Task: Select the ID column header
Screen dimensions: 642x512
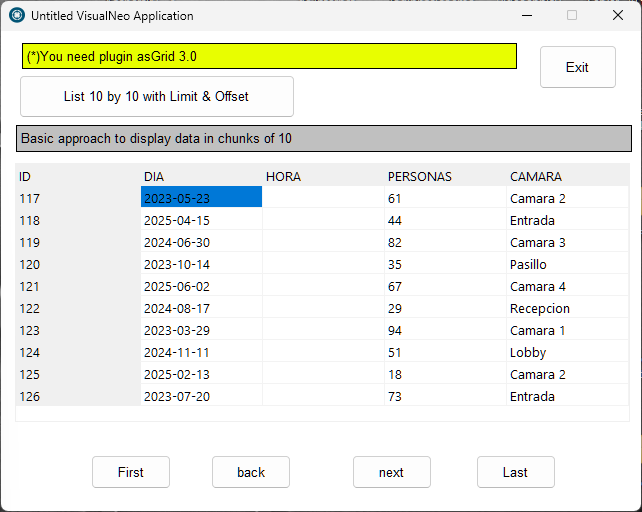Action: (78, 177)
